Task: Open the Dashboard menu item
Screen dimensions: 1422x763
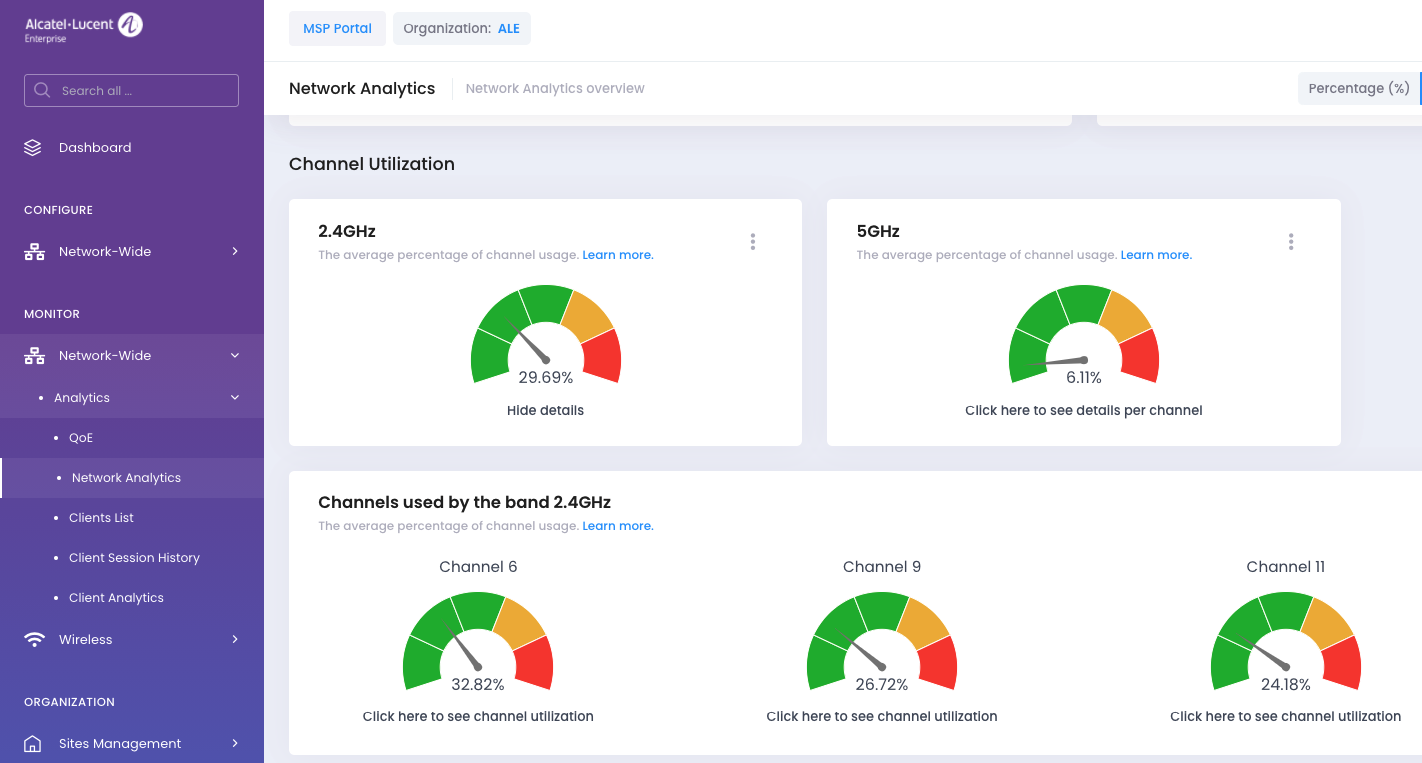Action: pos(132,148)
